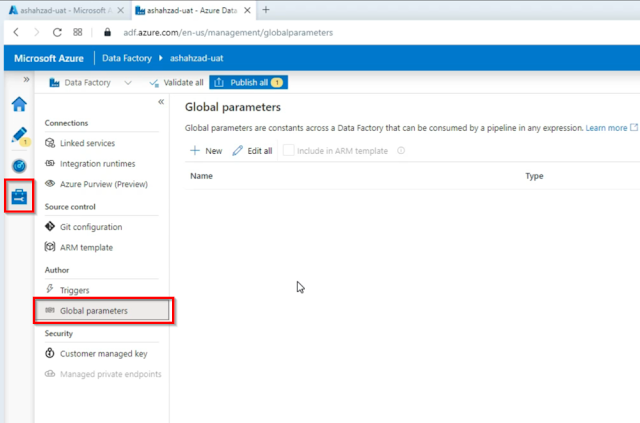Click Publish all button
Image resolution: width=640 pixels, height=423 pixels.
[249, 82]
